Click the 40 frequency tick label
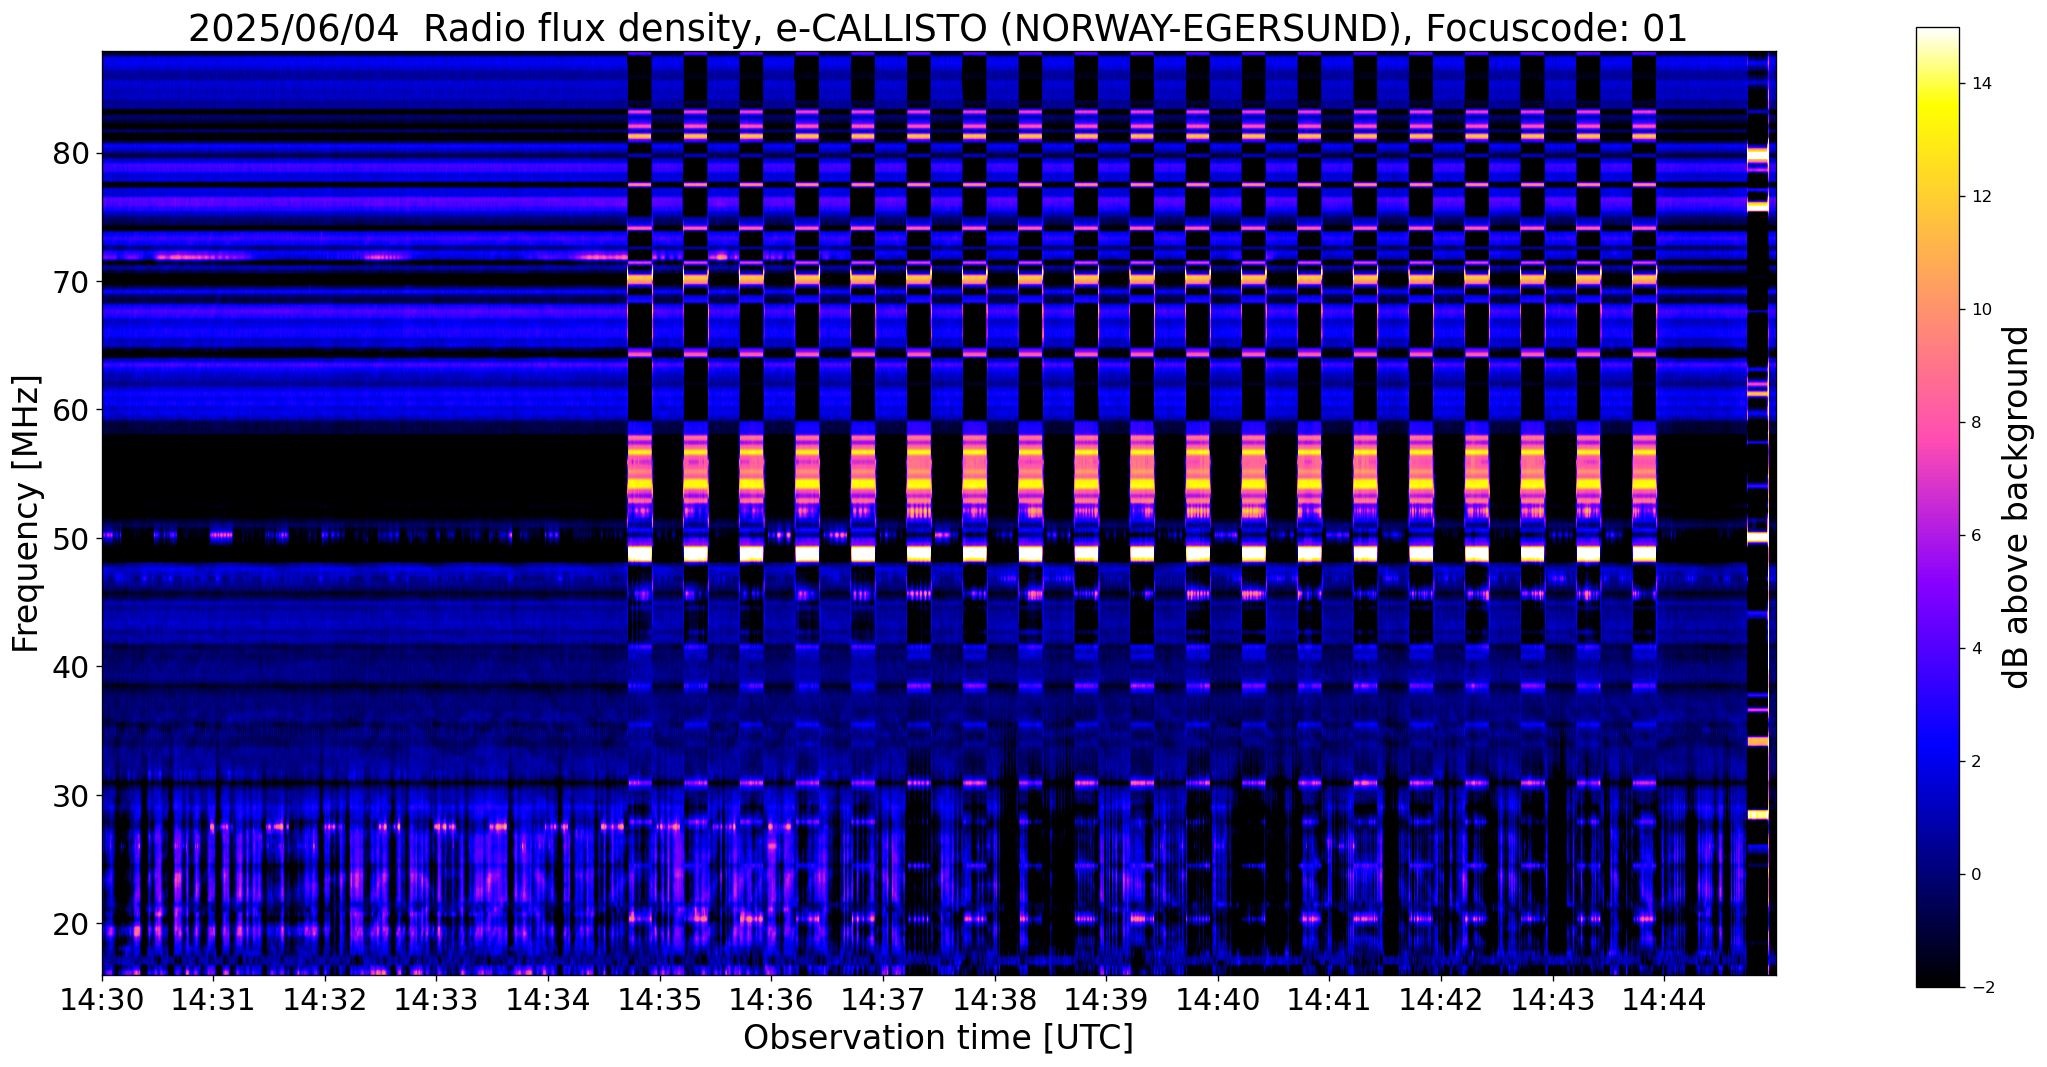The image size is (2047, 1067). pyautogui.click(x=71, y=666)
